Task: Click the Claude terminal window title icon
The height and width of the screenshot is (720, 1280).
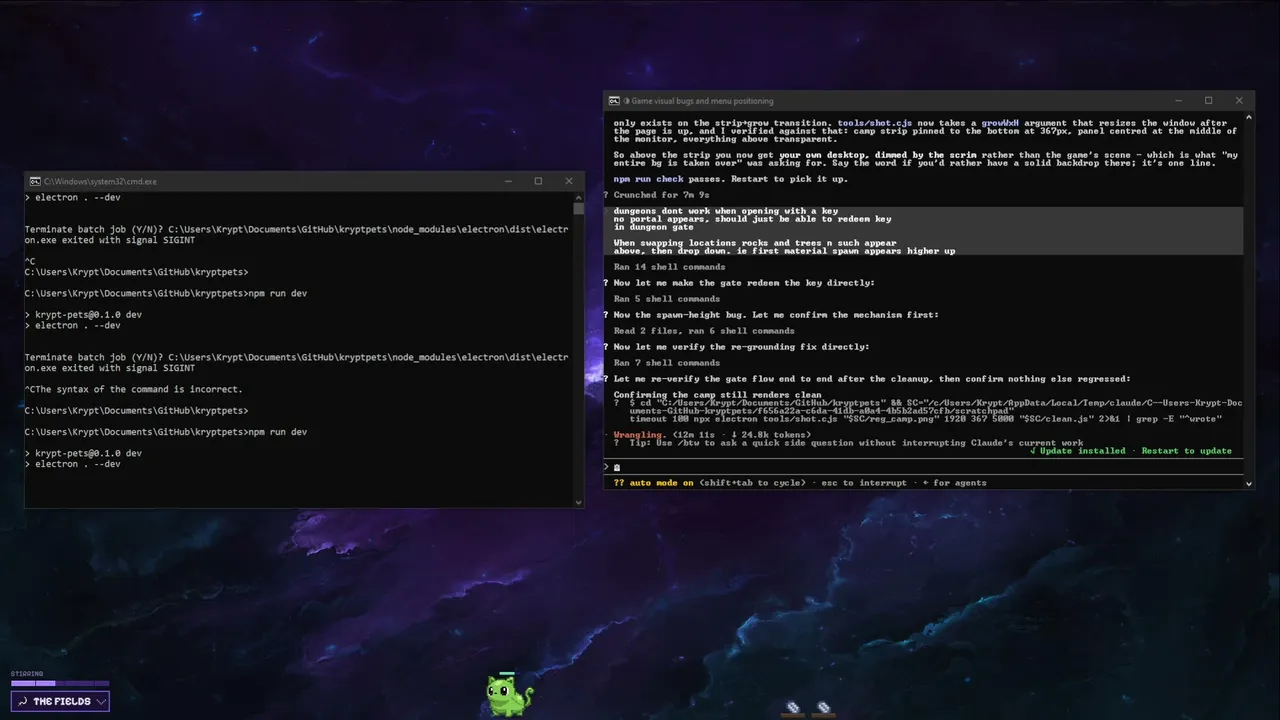Action: click(613, 101)
